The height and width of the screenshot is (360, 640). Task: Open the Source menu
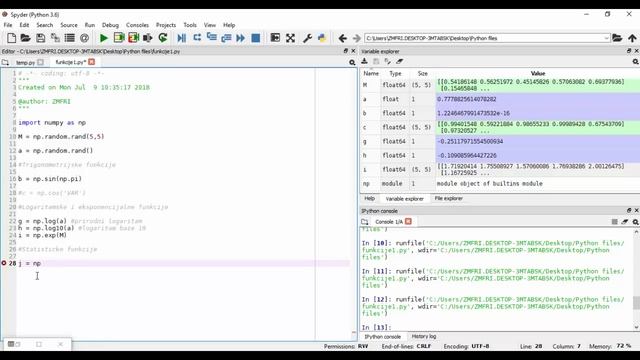(x=69, y=25)
